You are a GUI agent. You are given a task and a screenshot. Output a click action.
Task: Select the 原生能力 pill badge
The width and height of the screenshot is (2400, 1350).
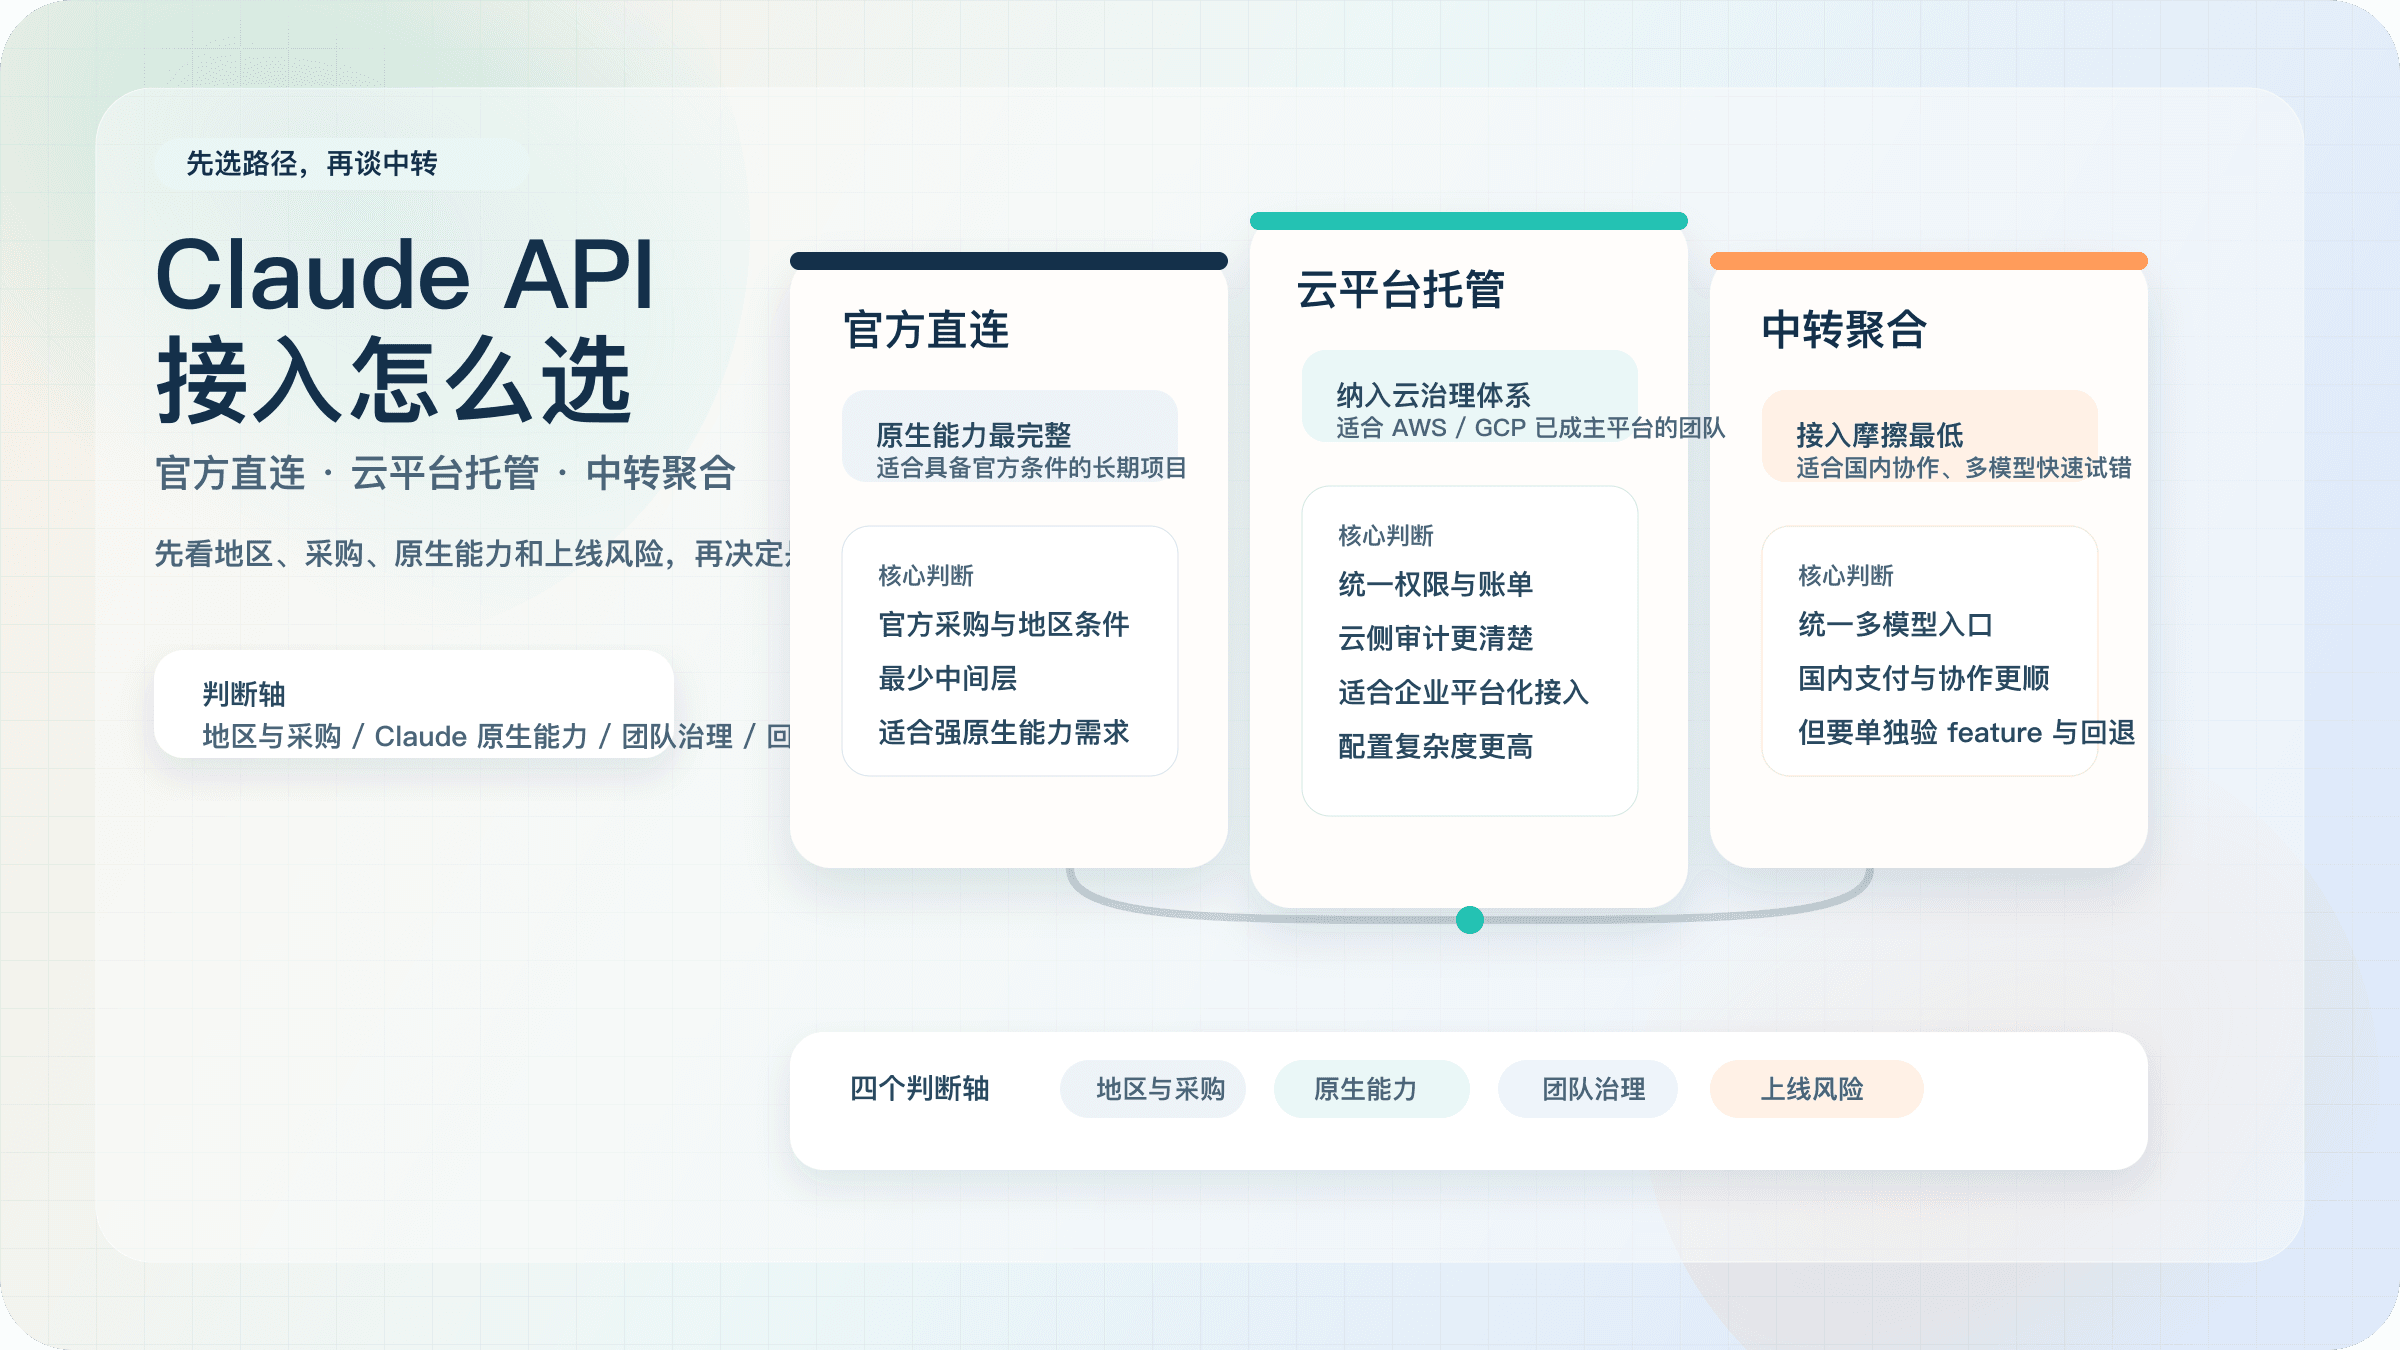(x=1371, y=1089)
